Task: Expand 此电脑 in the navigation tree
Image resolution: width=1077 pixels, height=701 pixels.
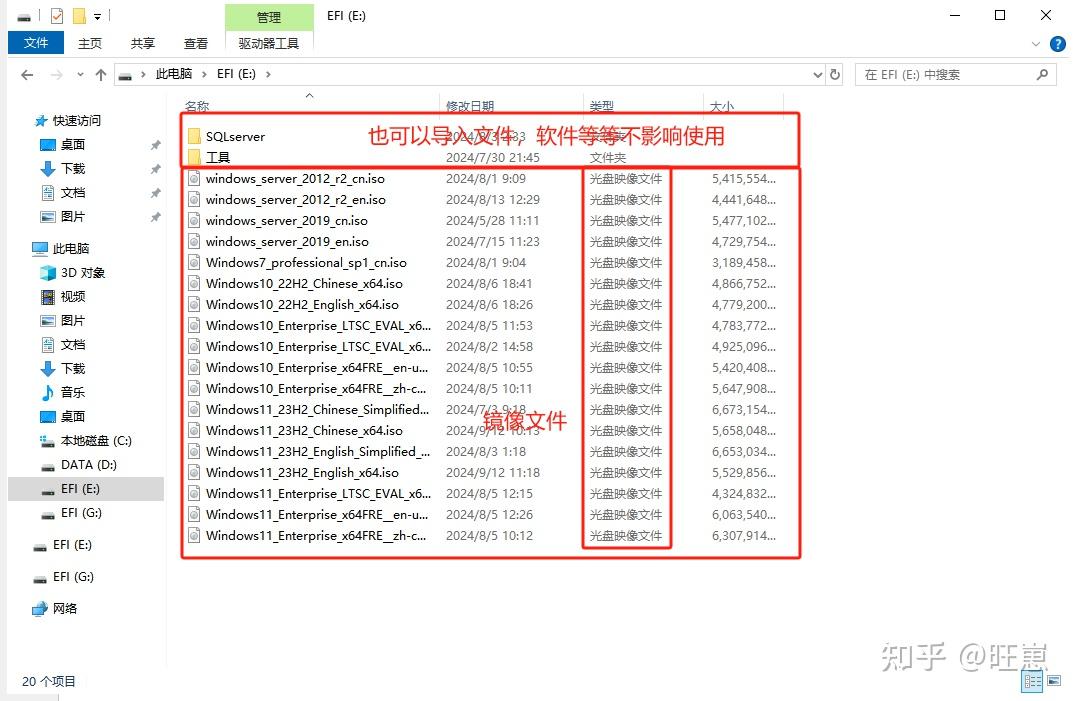Action: point(24,248)
